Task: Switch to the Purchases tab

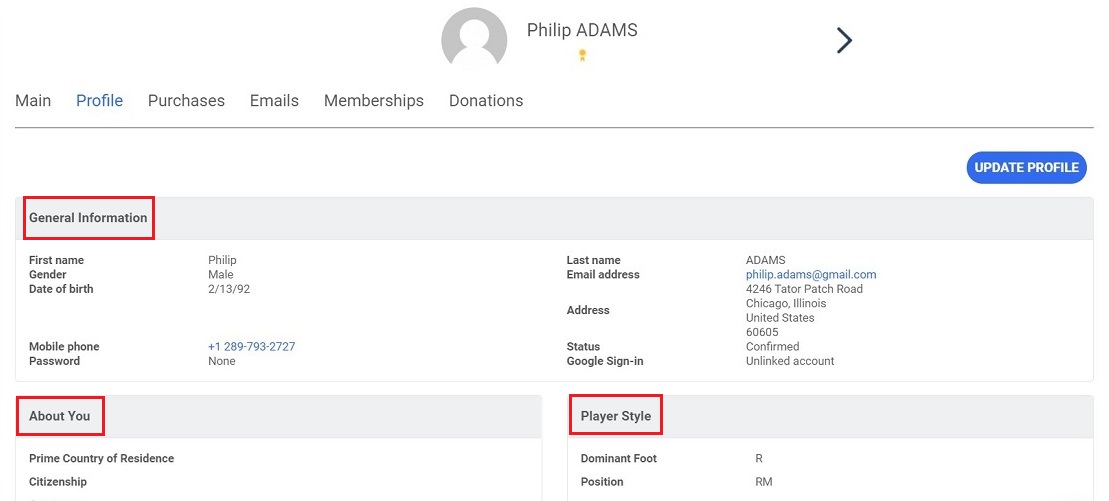Action: click(x=186, y=100)
